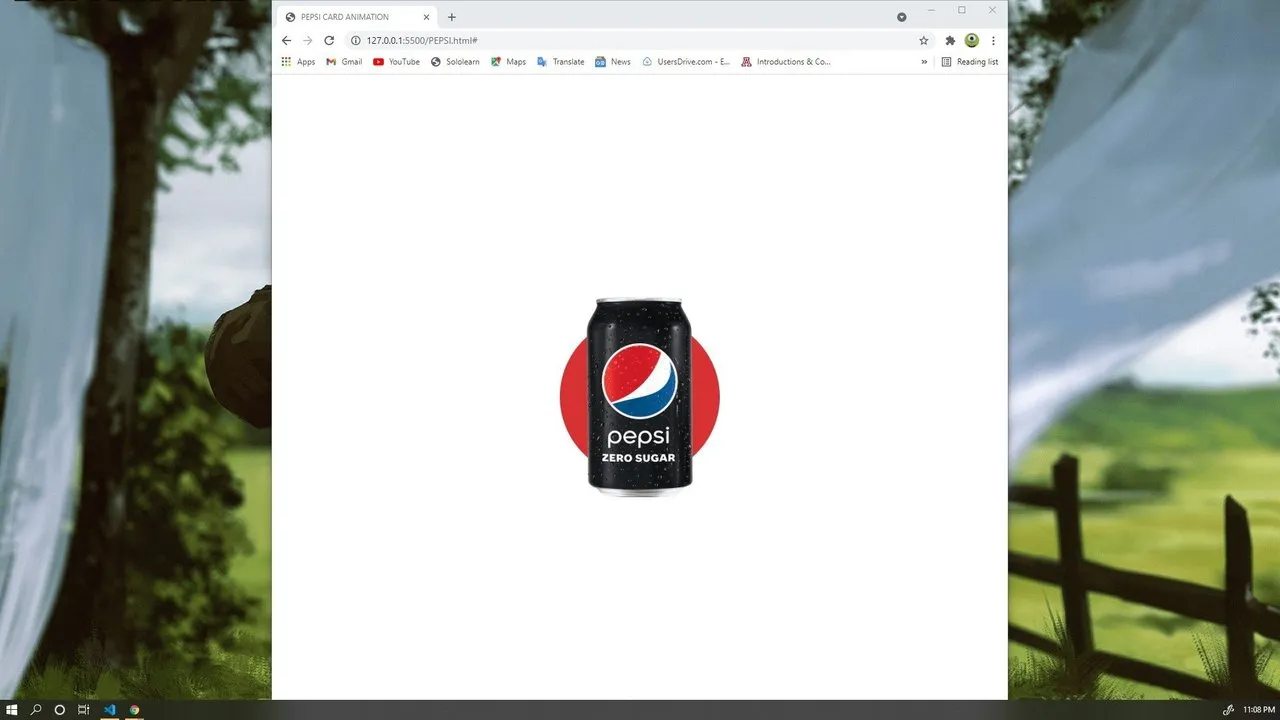1280x720 pixels.
Task: Close the Chrome window
Action: (x=992, y=10)
